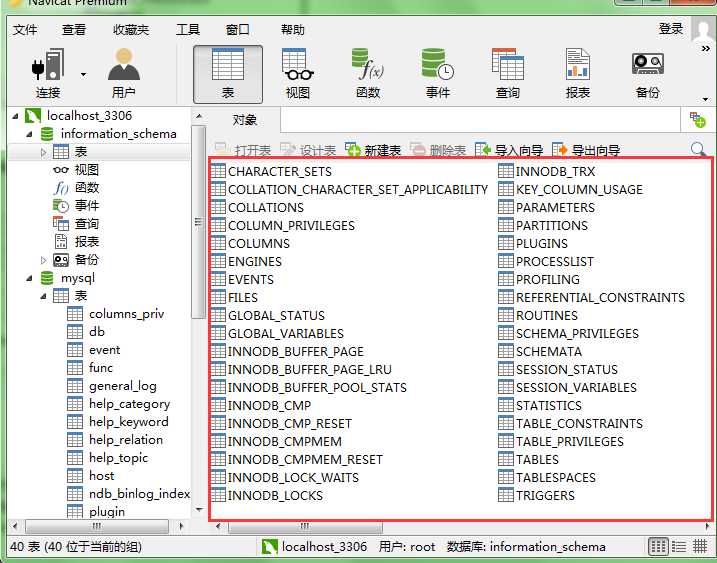Image resolution: width=717 pixels, height=563 pixels.
Task: Select COLUMN_PRIVILEGES table in object list
Action: pyautogui.click(x=283, y=225)
